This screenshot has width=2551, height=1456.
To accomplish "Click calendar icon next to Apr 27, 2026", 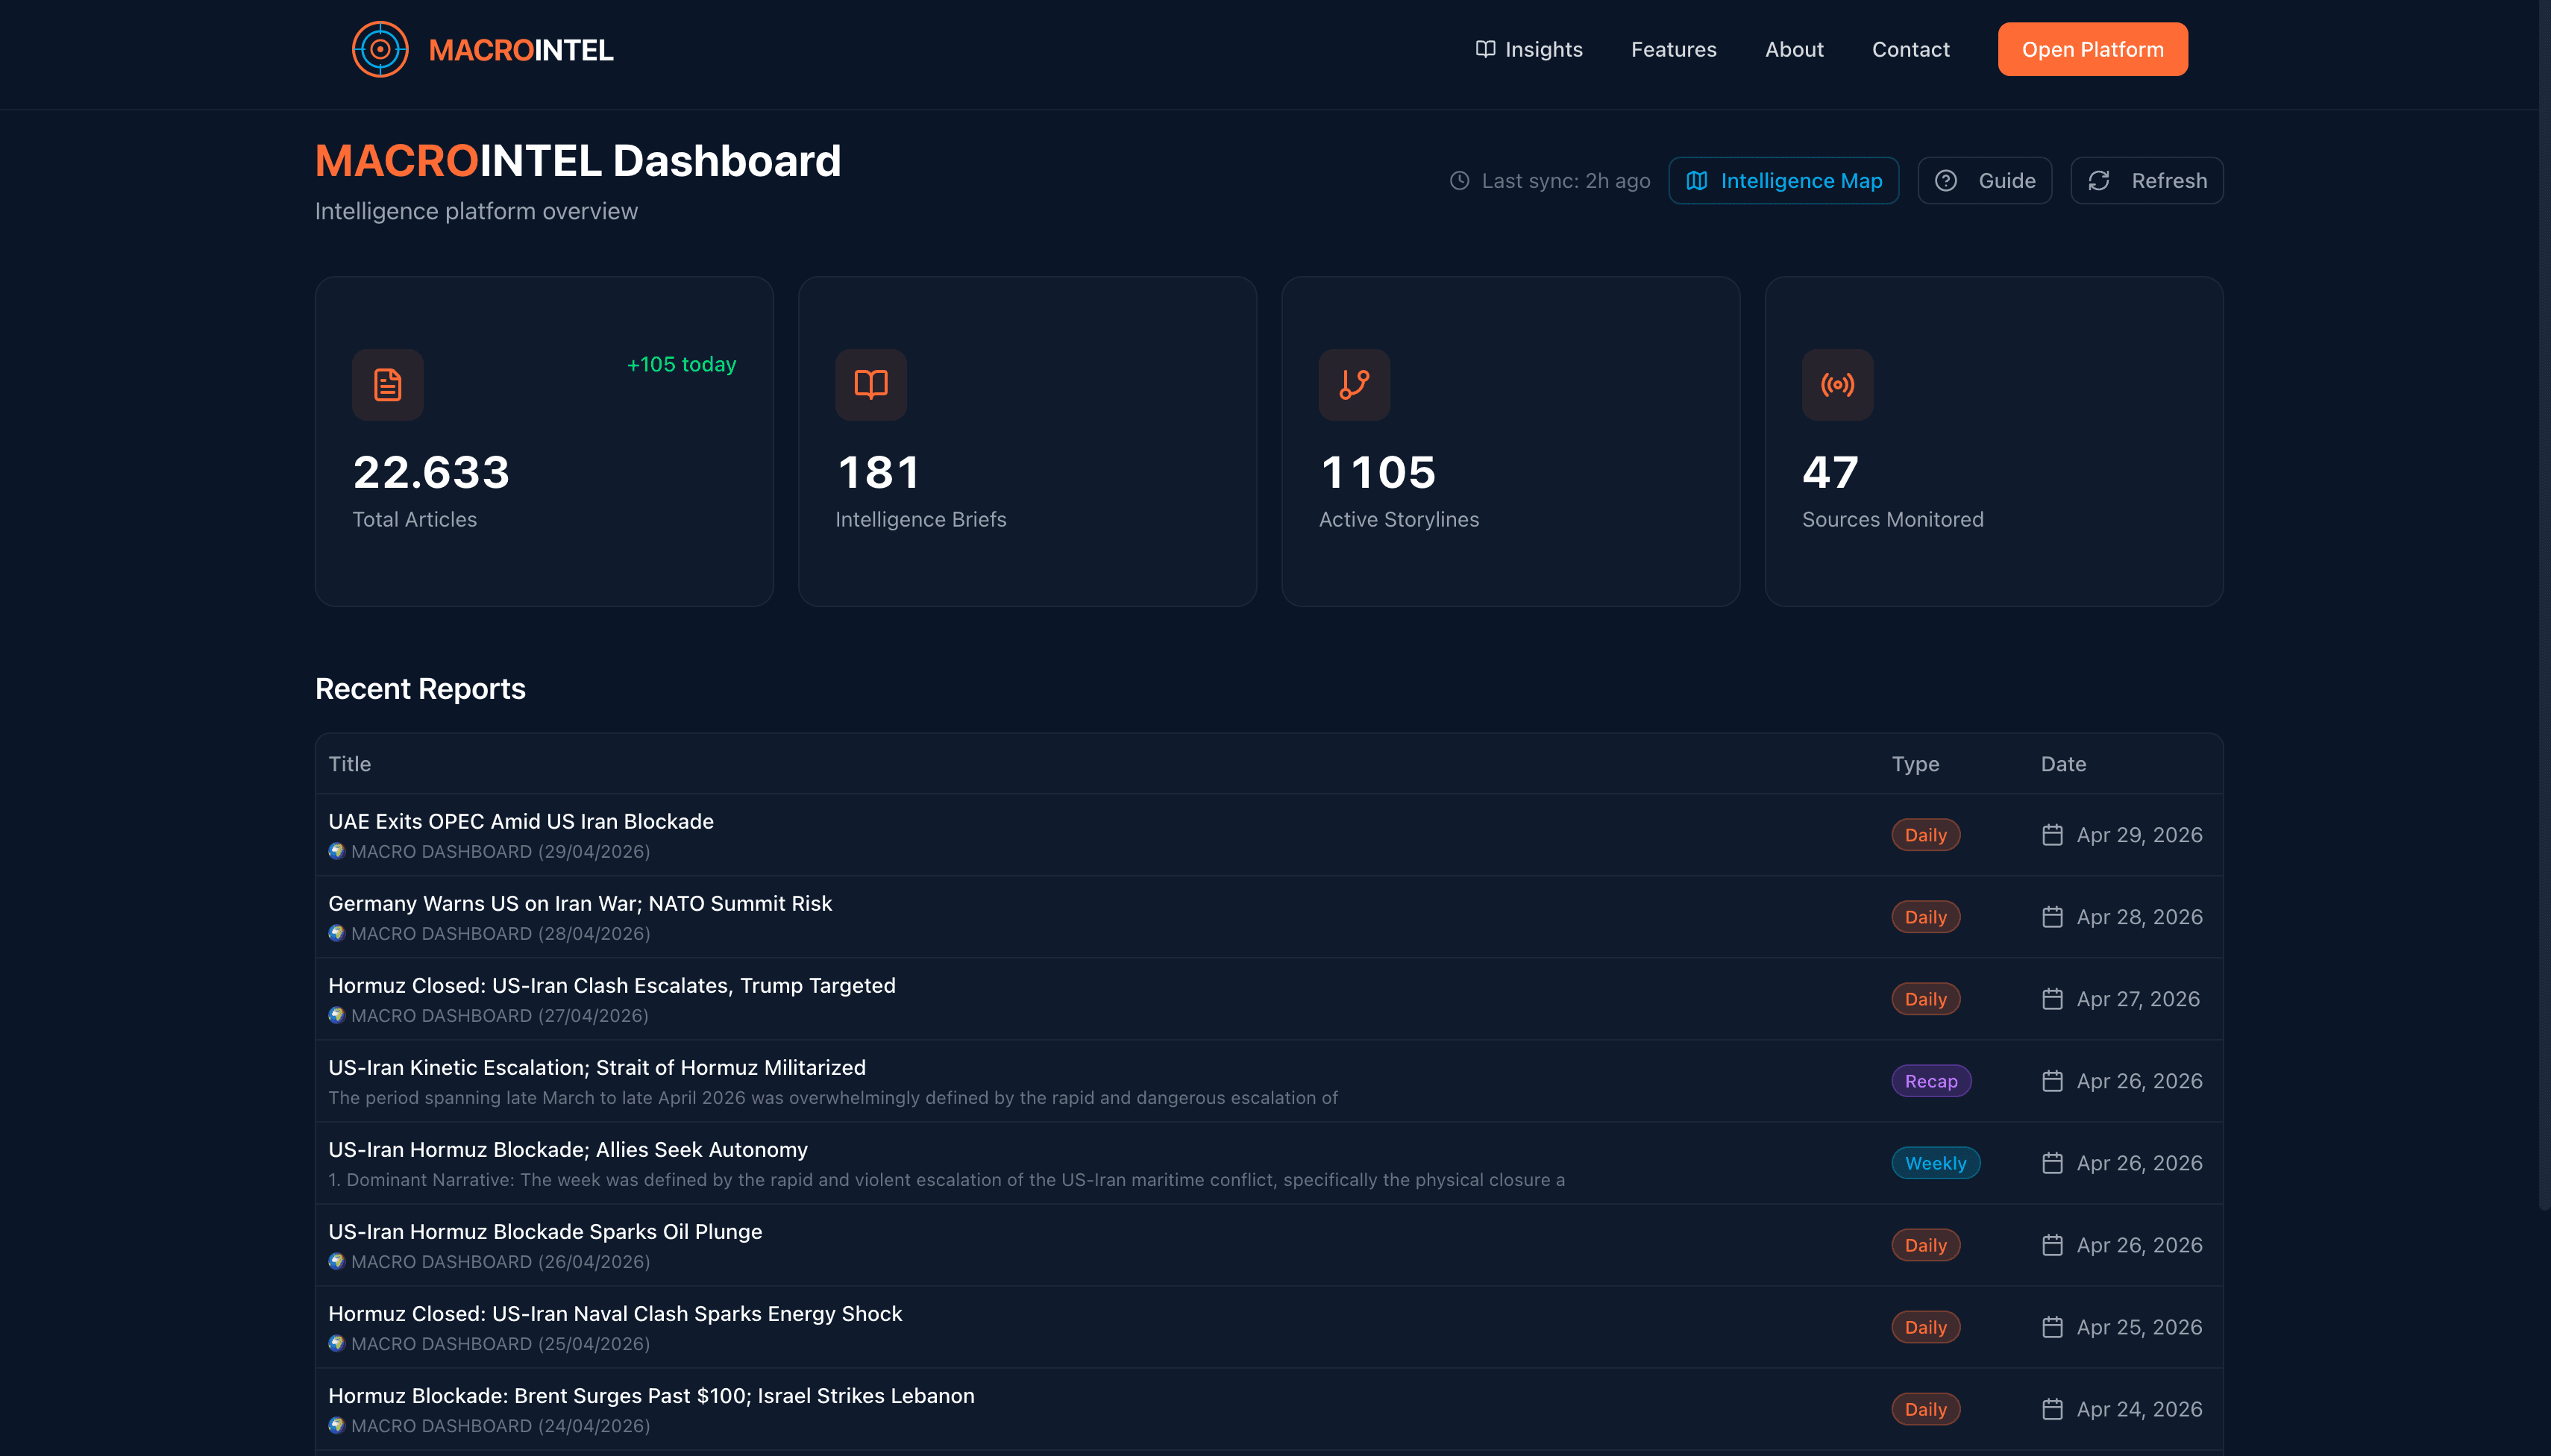I will tap(2052, 999).
